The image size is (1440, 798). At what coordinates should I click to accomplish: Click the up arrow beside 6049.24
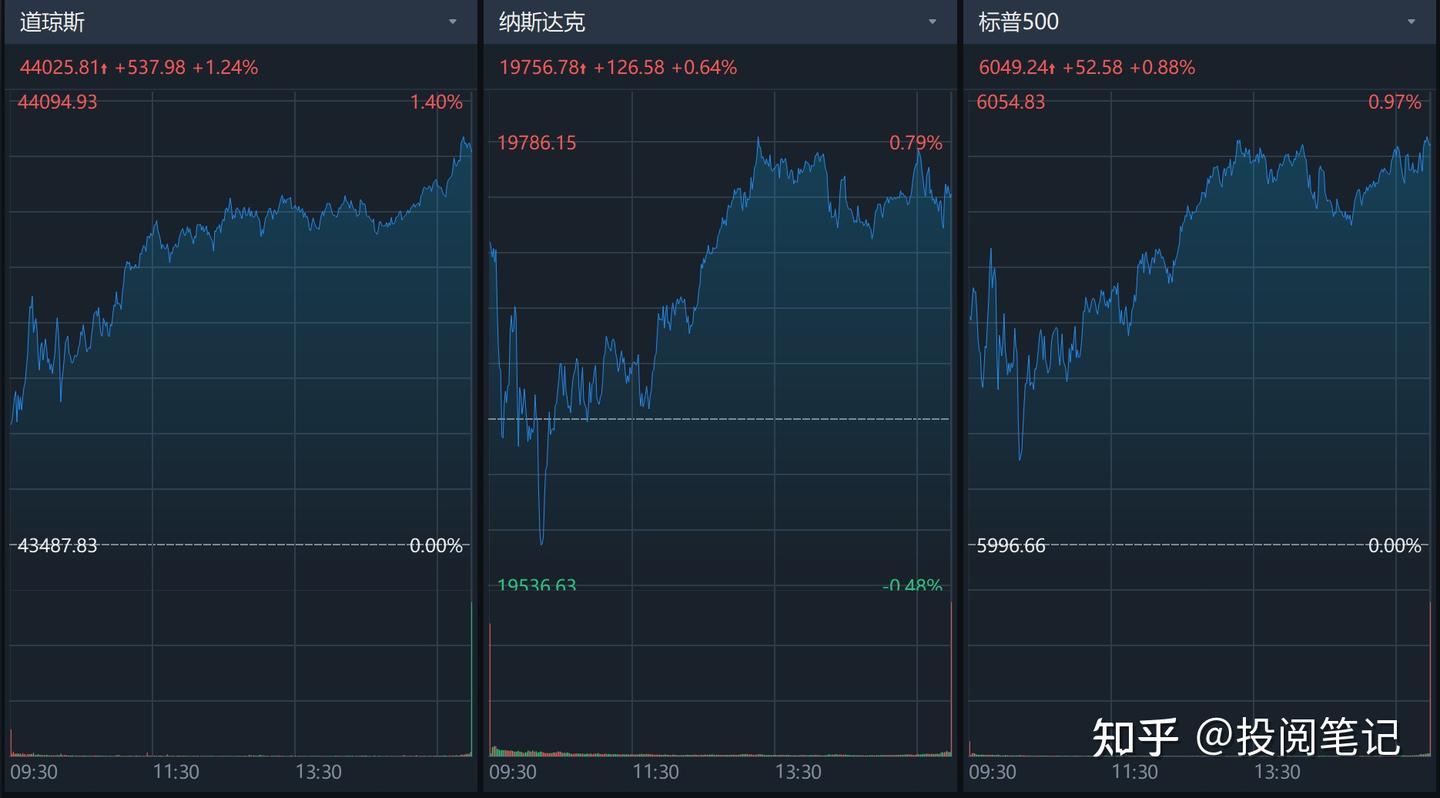click(x=1052, y=69)
